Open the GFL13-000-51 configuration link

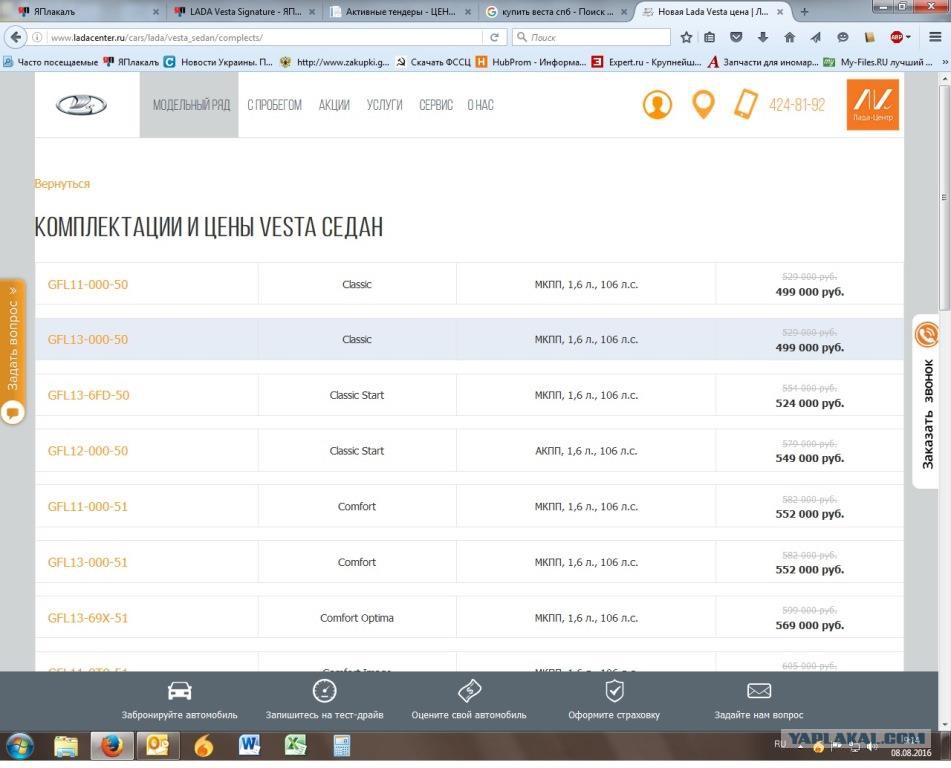coord(88,562)
